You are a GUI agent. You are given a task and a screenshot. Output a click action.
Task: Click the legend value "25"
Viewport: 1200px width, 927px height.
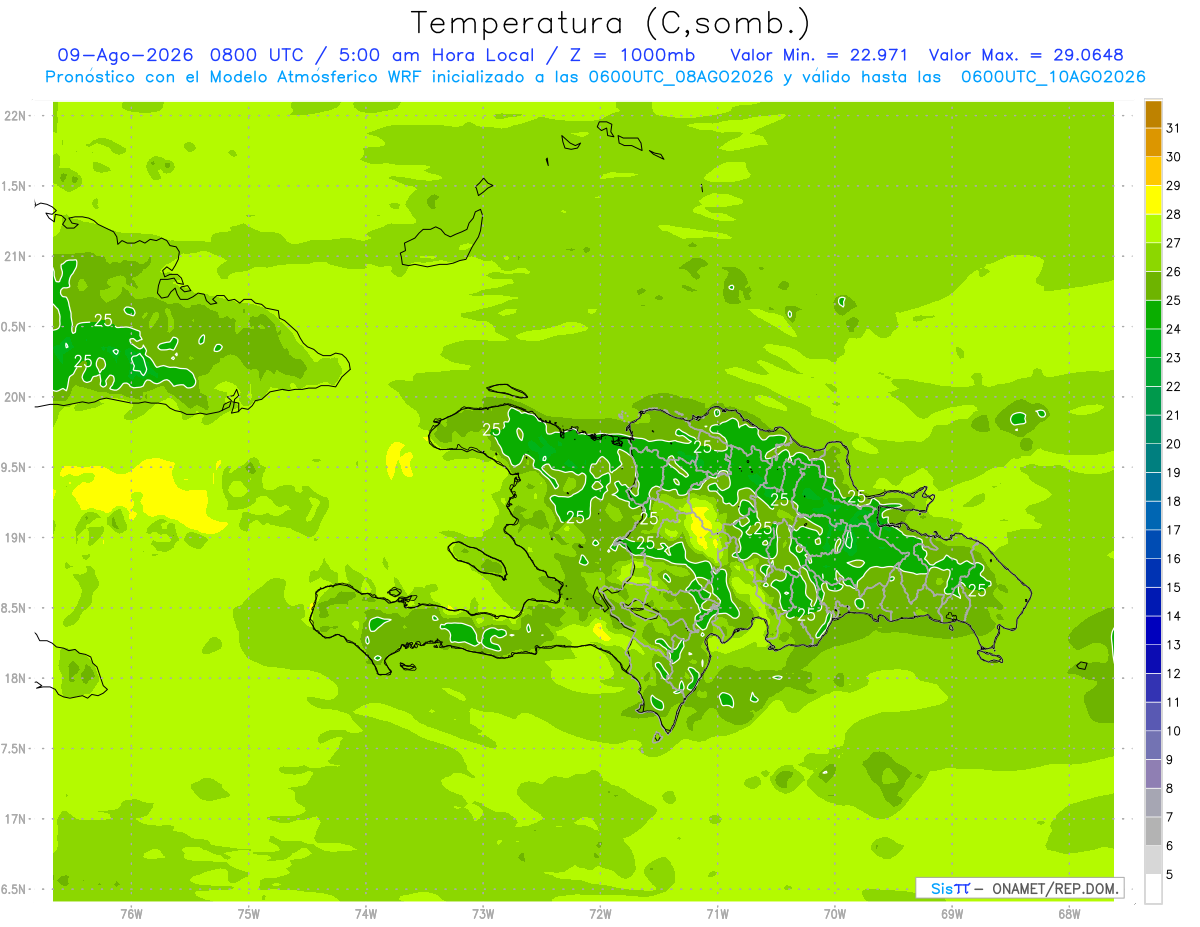(x=1173, y=301)
